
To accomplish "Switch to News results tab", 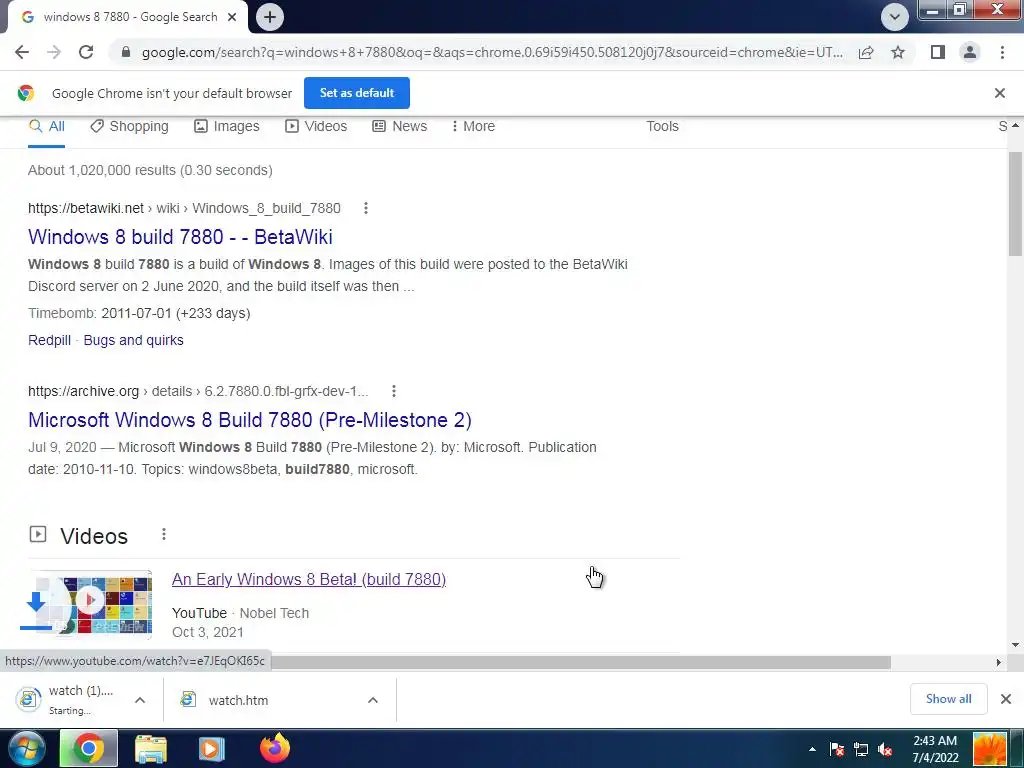I will pyautogui.click(x=400, y=126).
